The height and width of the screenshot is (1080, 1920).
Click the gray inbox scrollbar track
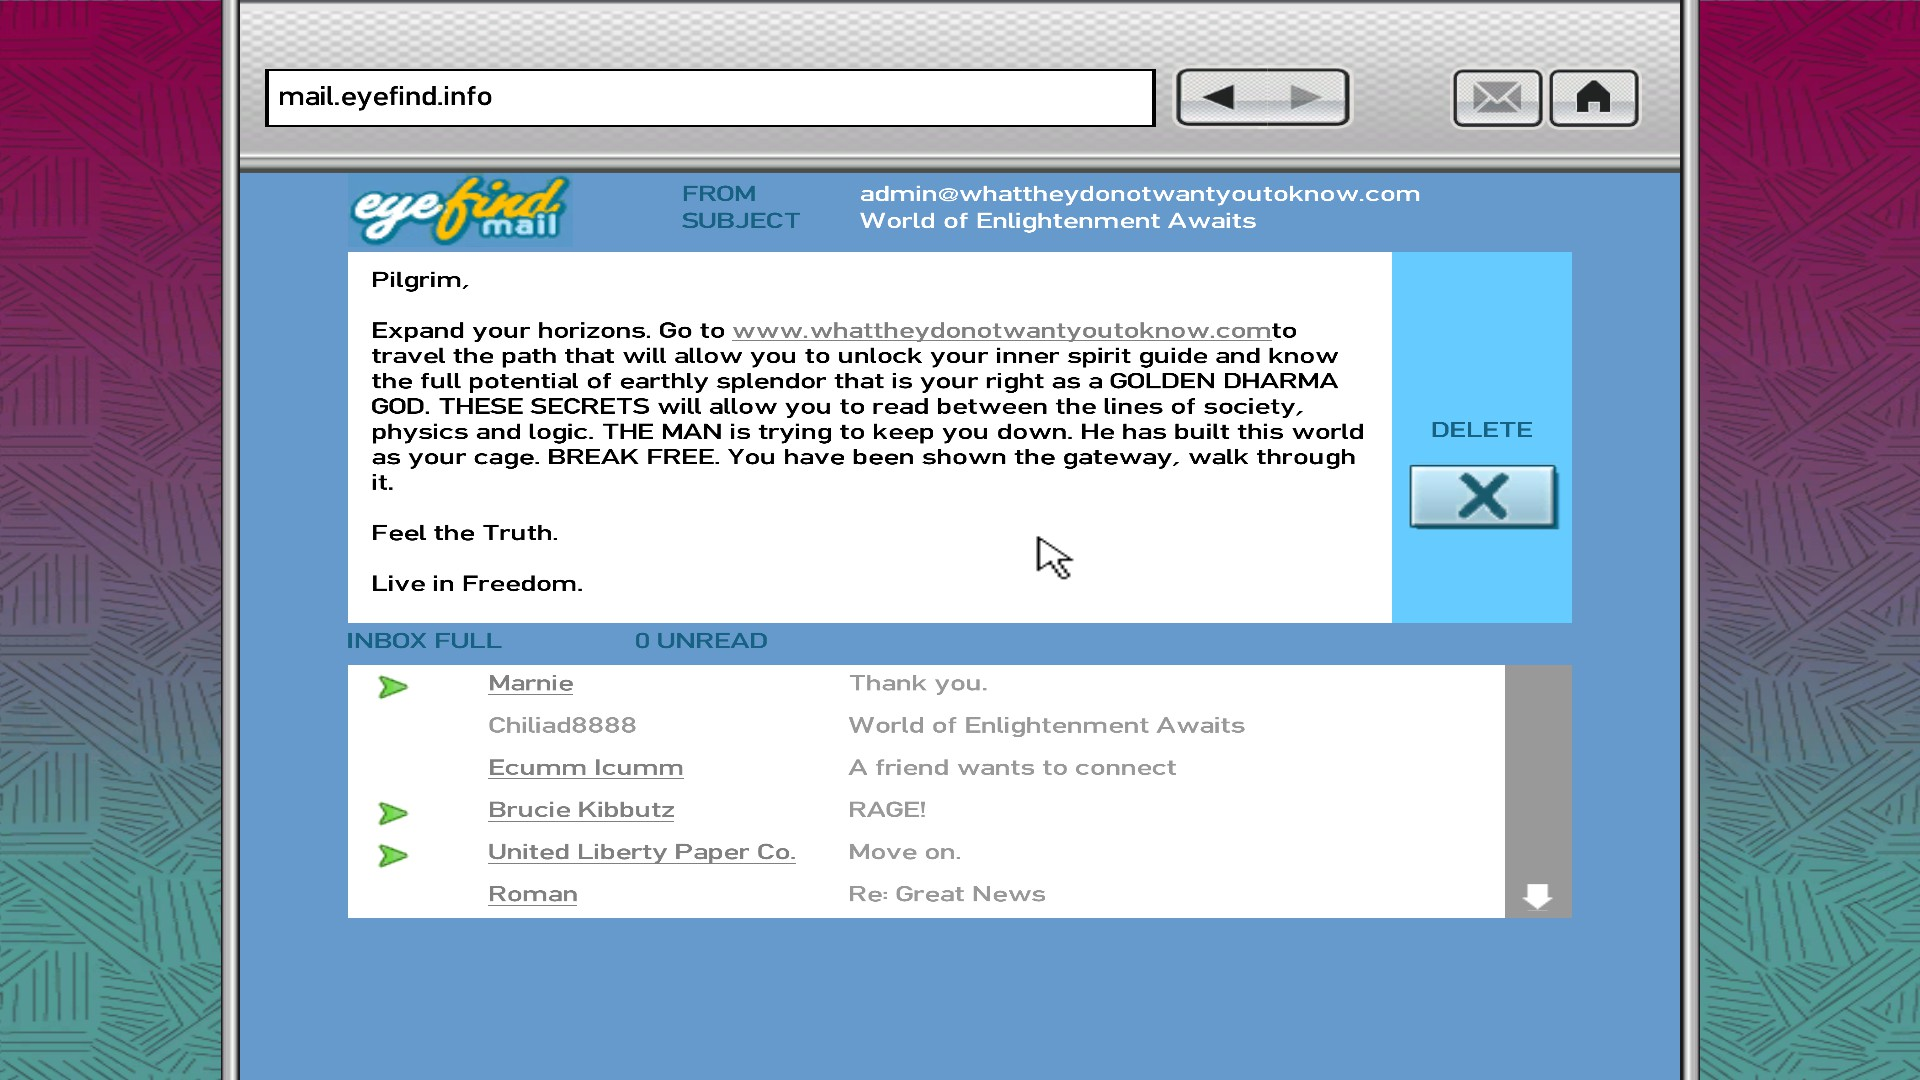pos(1537,760)
